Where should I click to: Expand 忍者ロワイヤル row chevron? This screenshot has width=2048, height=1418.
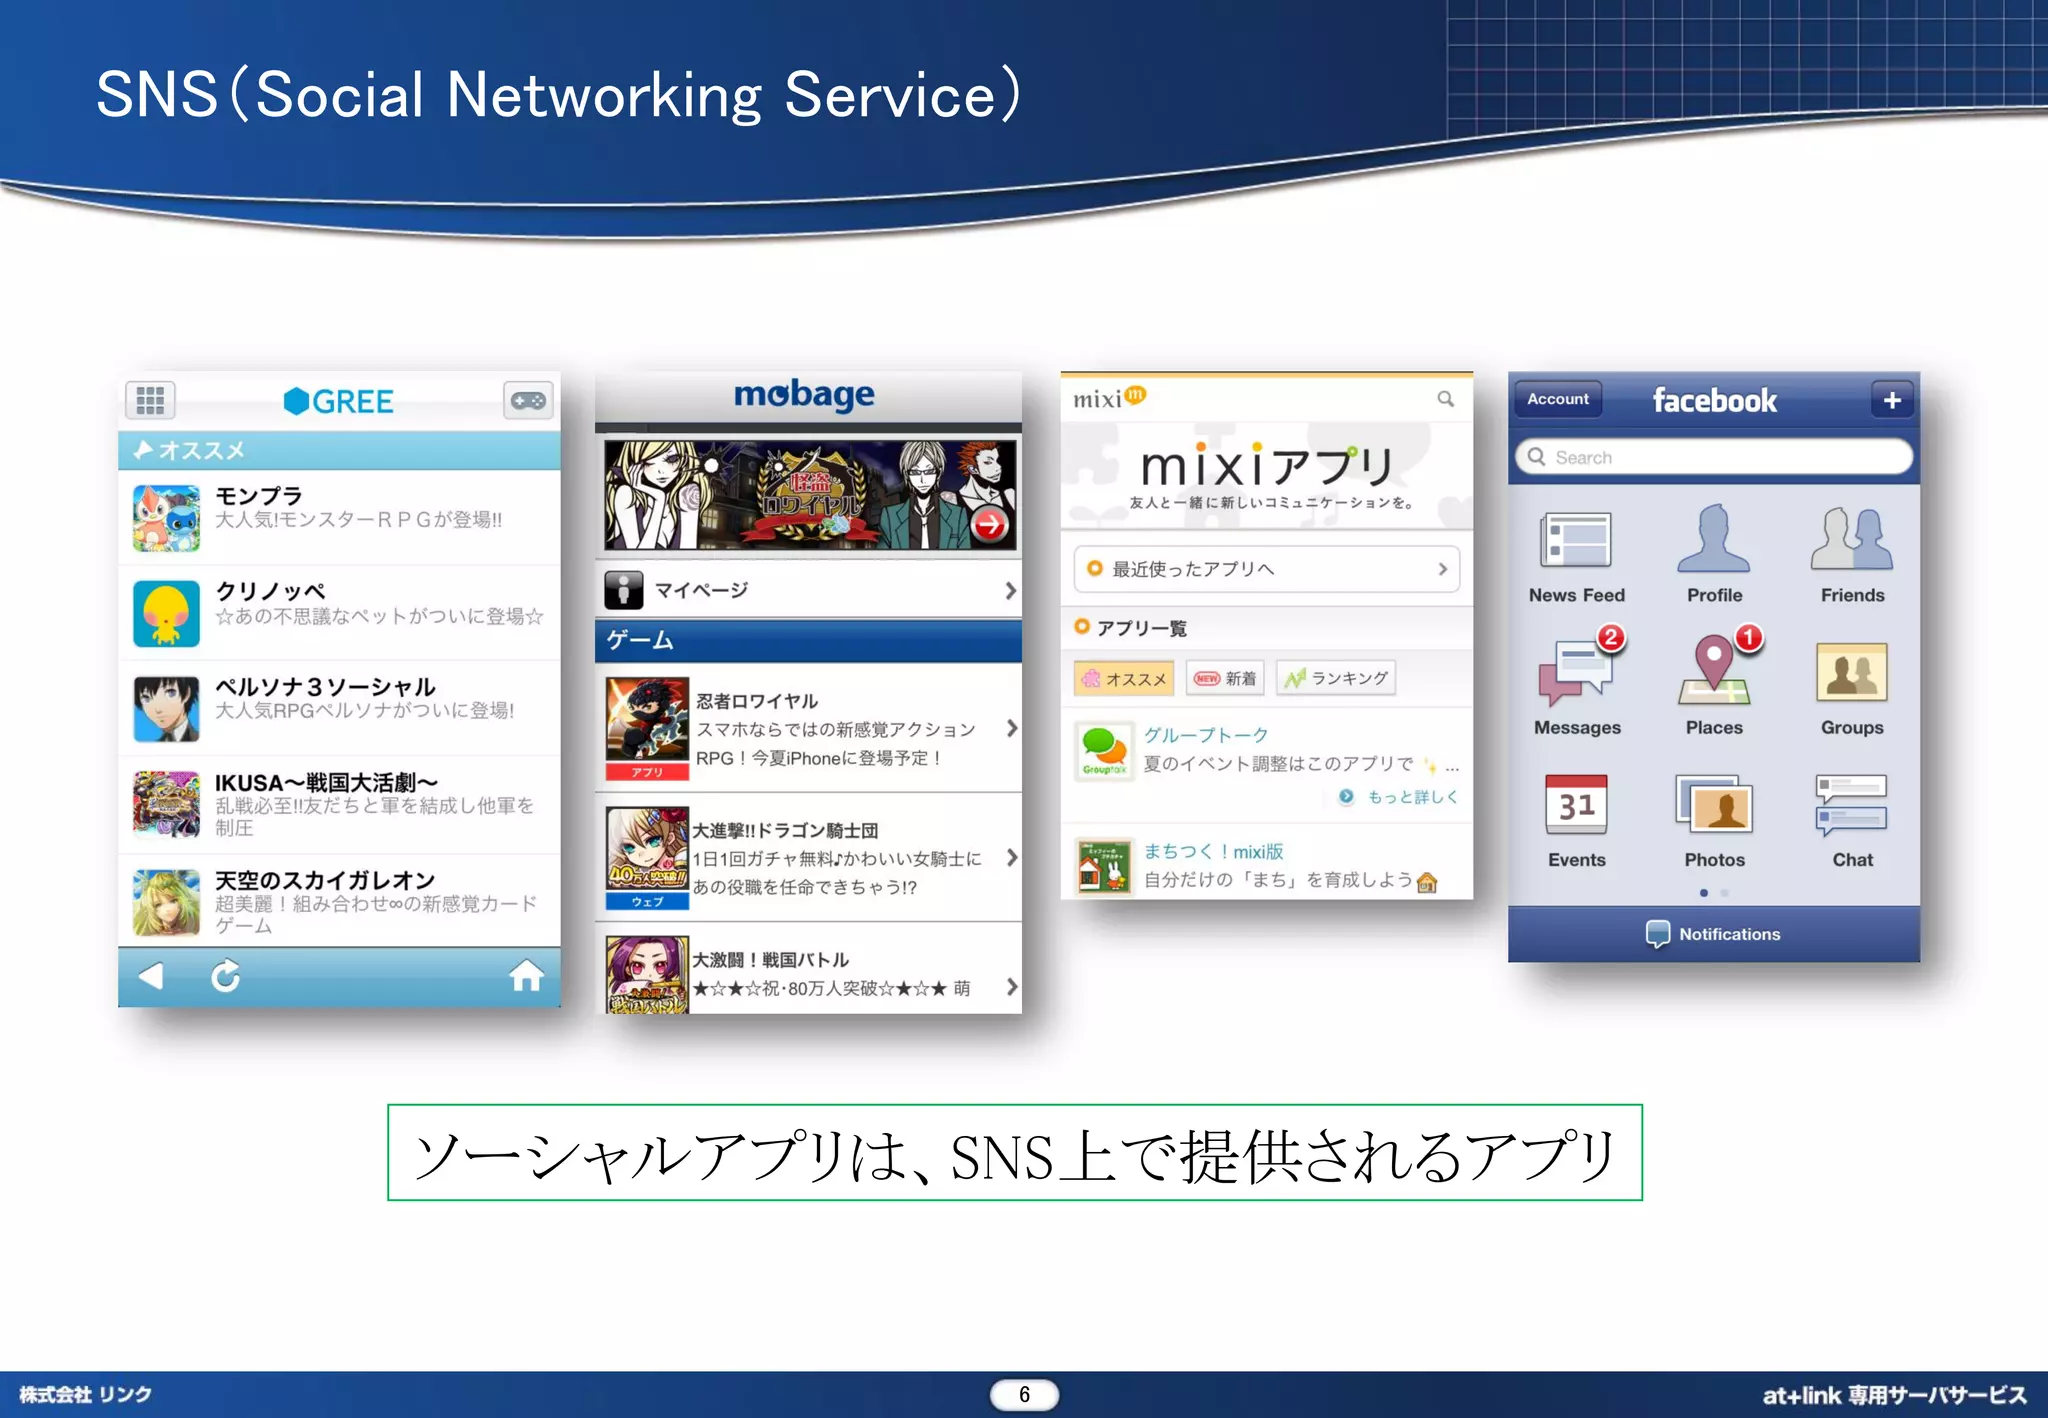pos(1011,728)
